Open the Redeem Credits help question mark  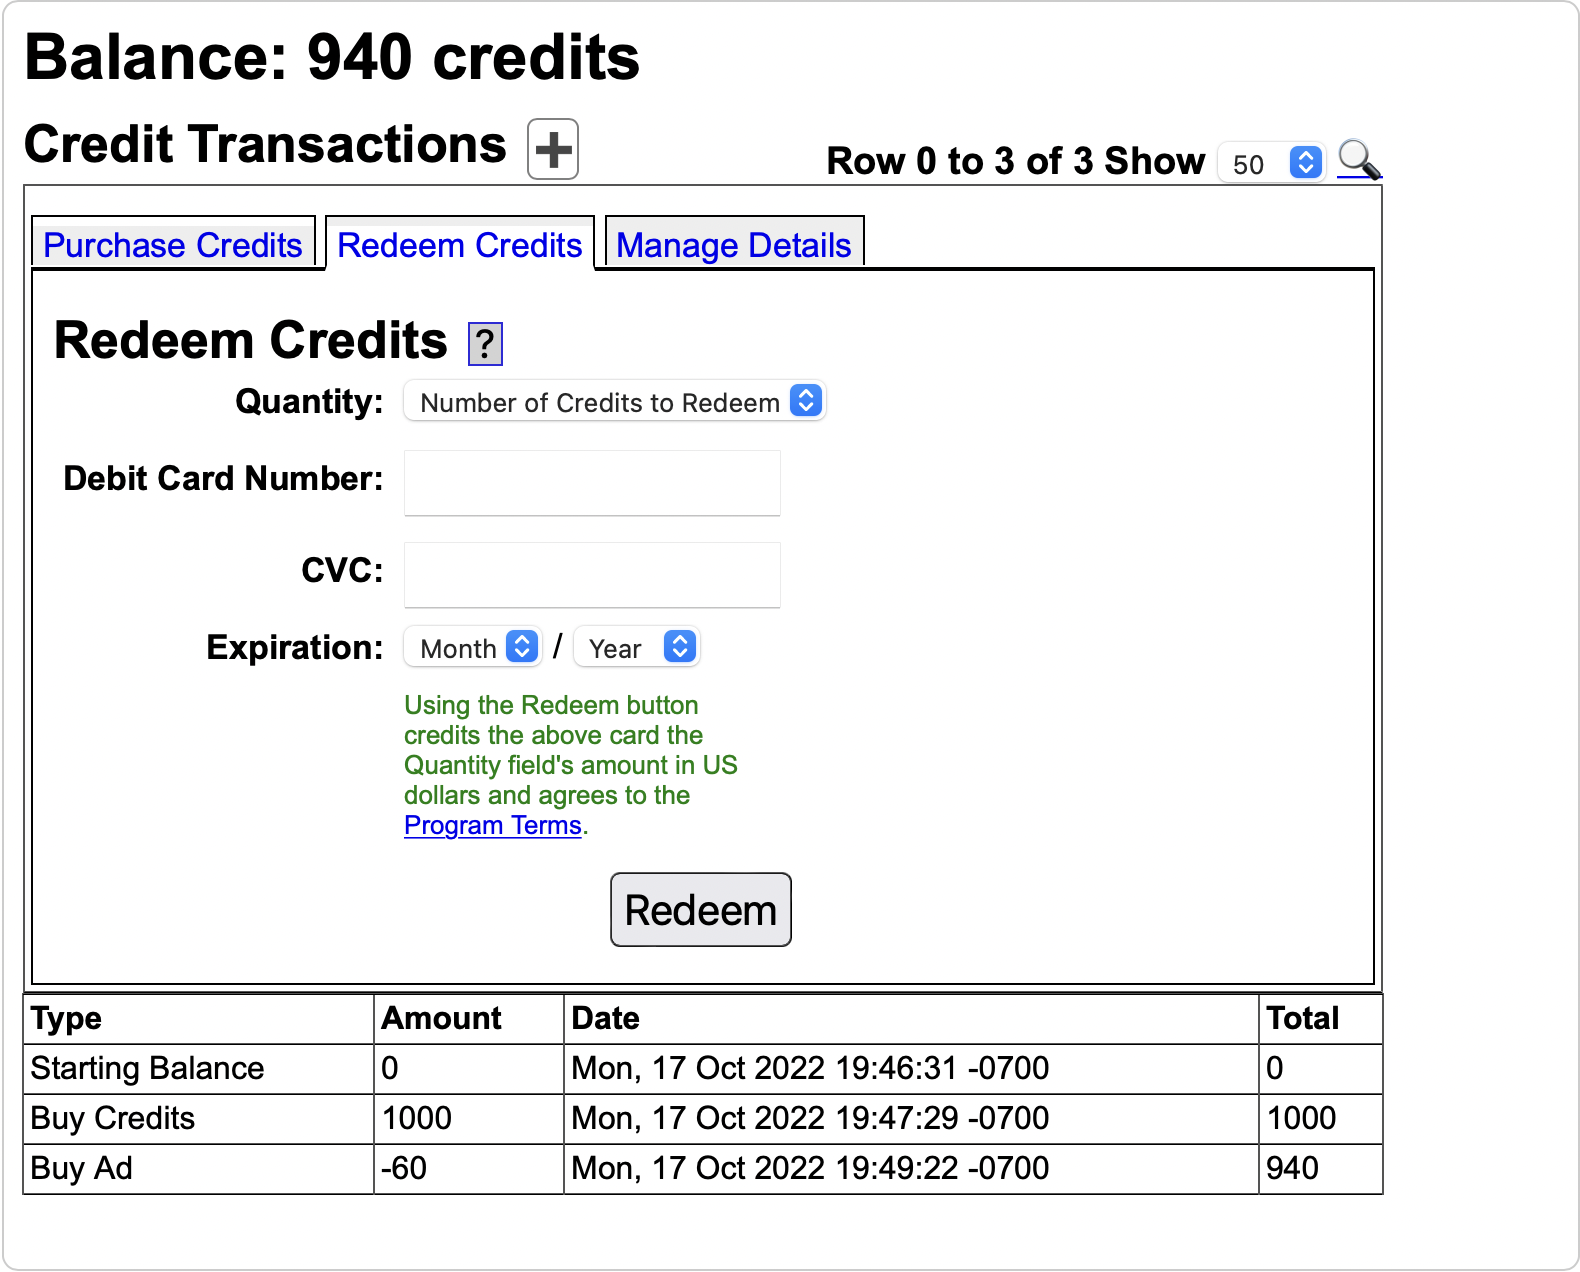pyautogui.click(x=485, y=344)
